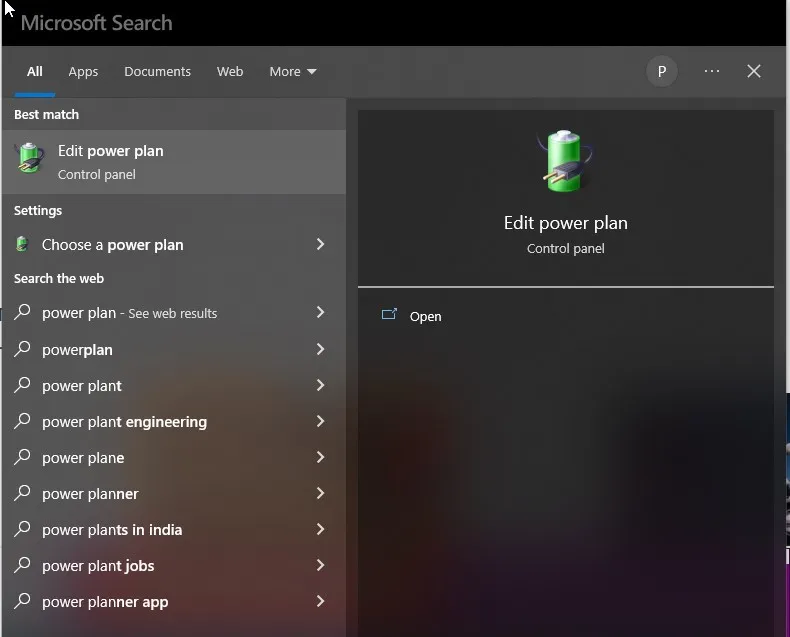This screenshot has width=790, height=637.
Task: Switch to the All tab
Action: pos(35,72)
